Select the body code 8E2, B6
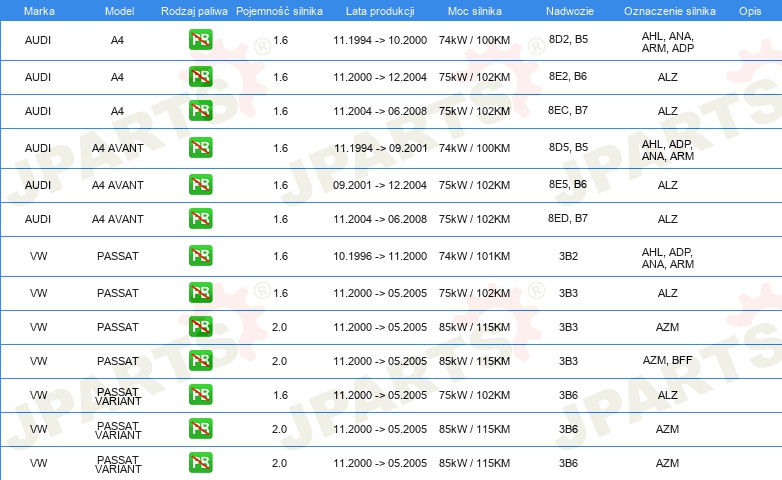Screen dimensions: 782x480 tap(568, 76)
